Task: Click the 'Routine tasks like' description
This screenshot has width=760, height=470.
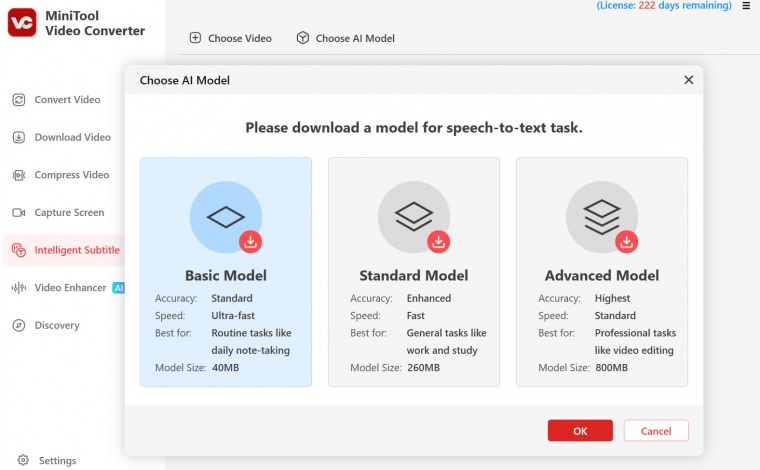Action: coord(252,333)
